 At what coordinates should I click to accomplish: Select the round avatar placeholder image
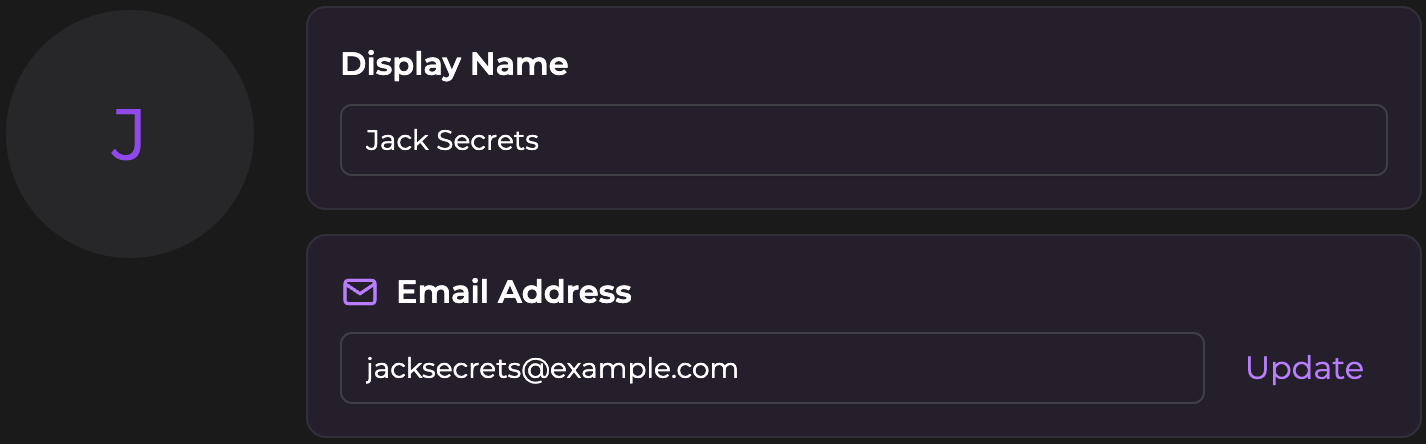tap(130, 134)
